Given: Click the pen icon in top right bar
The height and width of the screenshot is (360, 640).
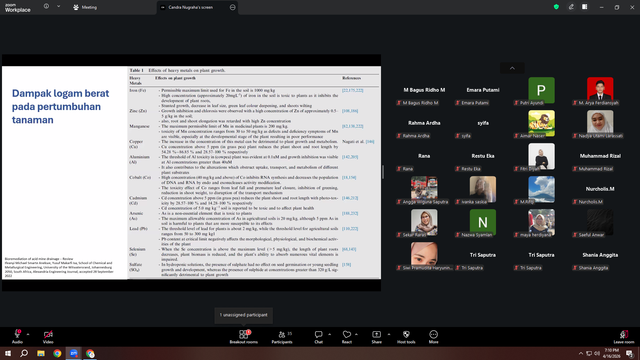Looking at the screenshot, I should [x=571, y=7].
